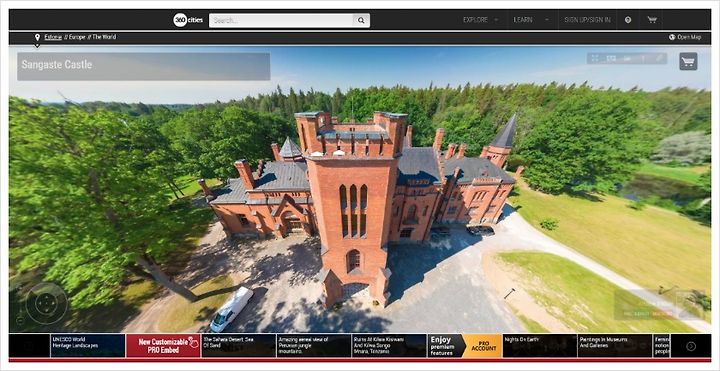This screenshot has width=720, height=371.
Task: Click SIGN UP/SIGN IN
Action: click(x=587, y=20)
